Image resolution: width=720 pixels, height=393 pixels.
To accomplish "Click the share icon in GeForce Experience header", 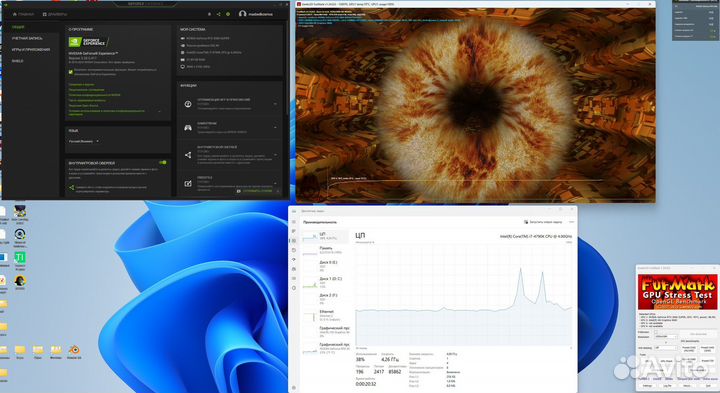I will coord(219,14).
